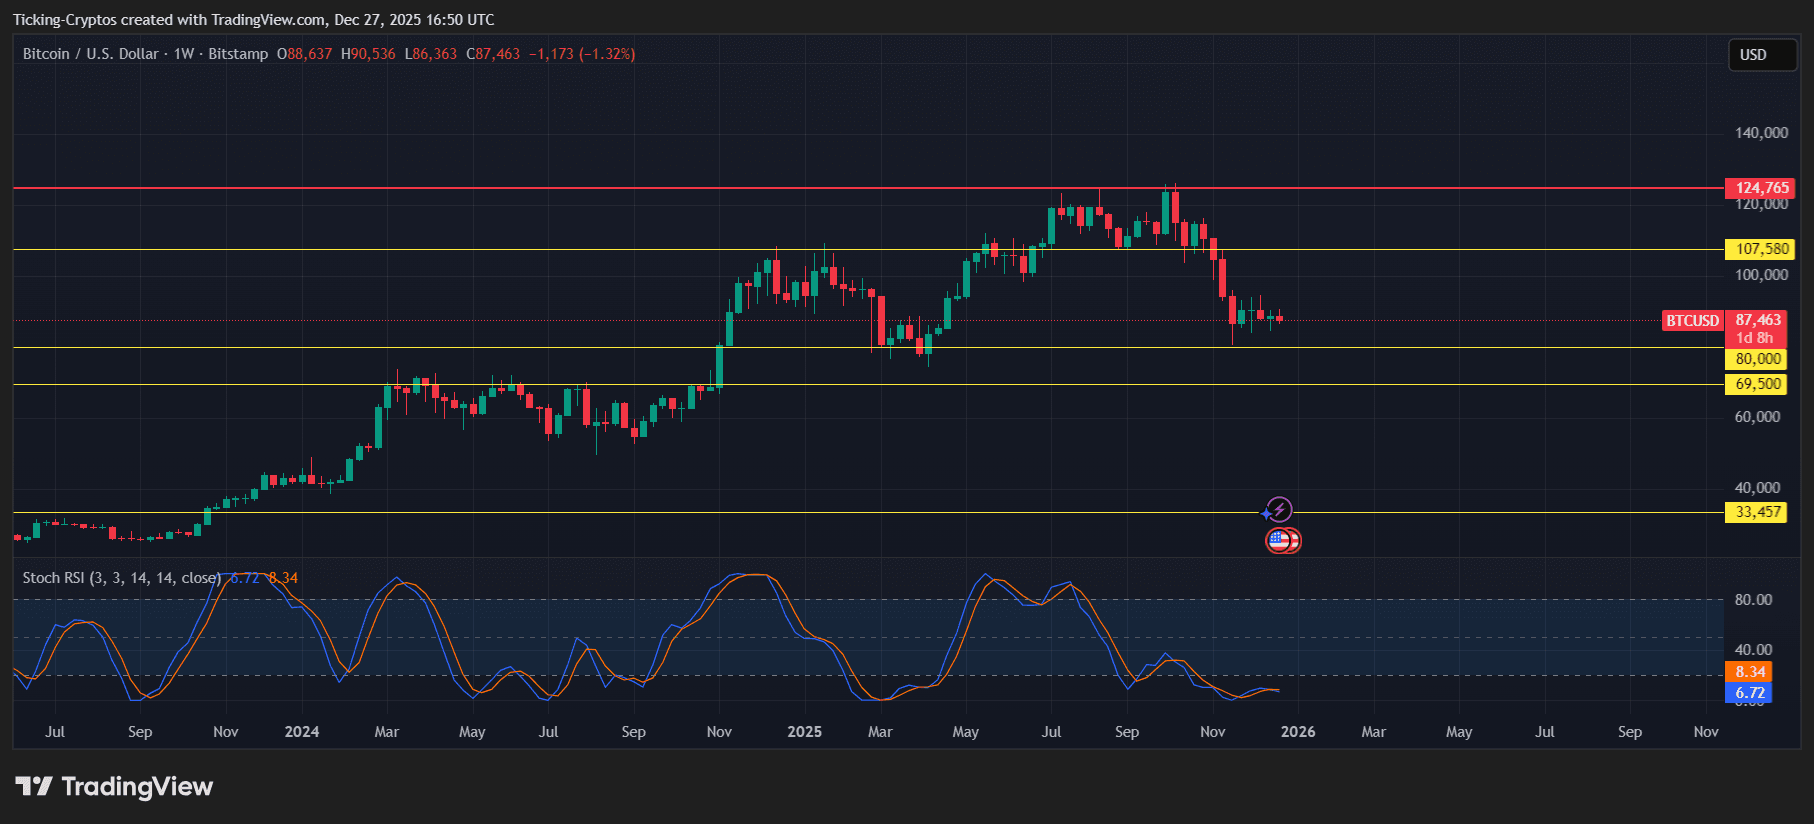Click the TradingView logo at the bottom left
This screenshot has width=1814, height=824.
click(114, 787)
